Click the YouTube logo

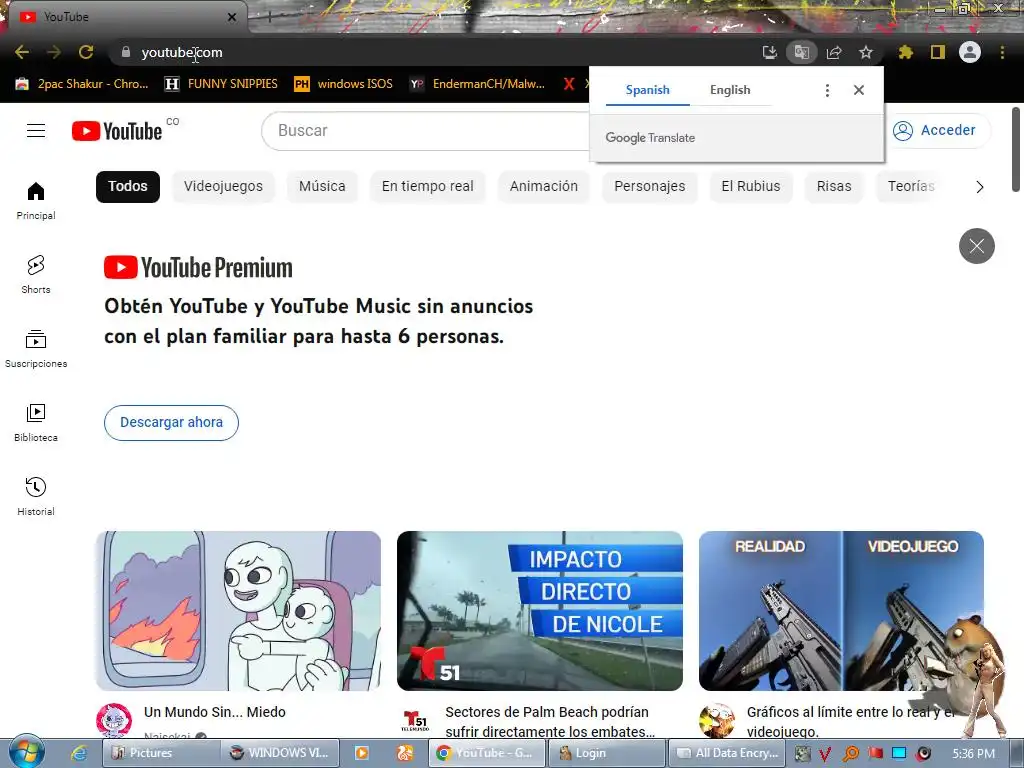[x=117, y=131]
